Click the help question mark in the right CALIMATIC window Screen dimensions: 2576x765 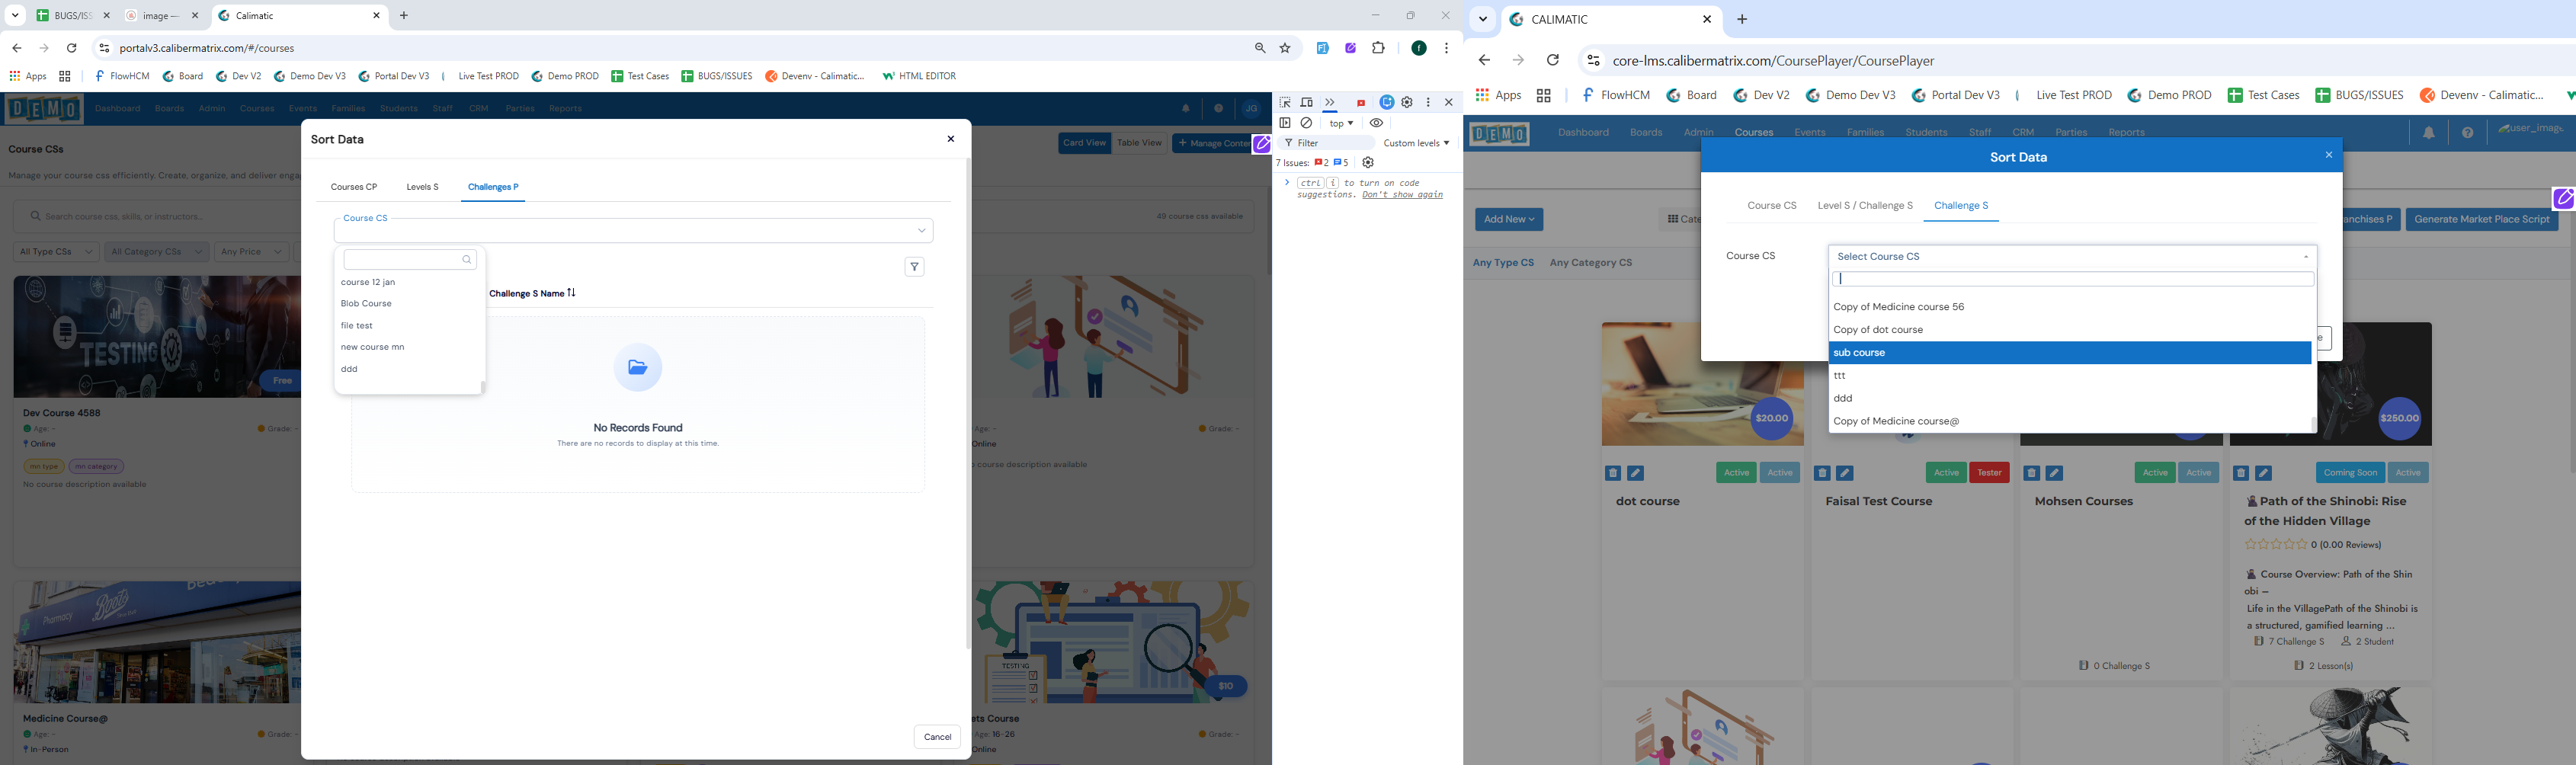[x=2467, y=133]
